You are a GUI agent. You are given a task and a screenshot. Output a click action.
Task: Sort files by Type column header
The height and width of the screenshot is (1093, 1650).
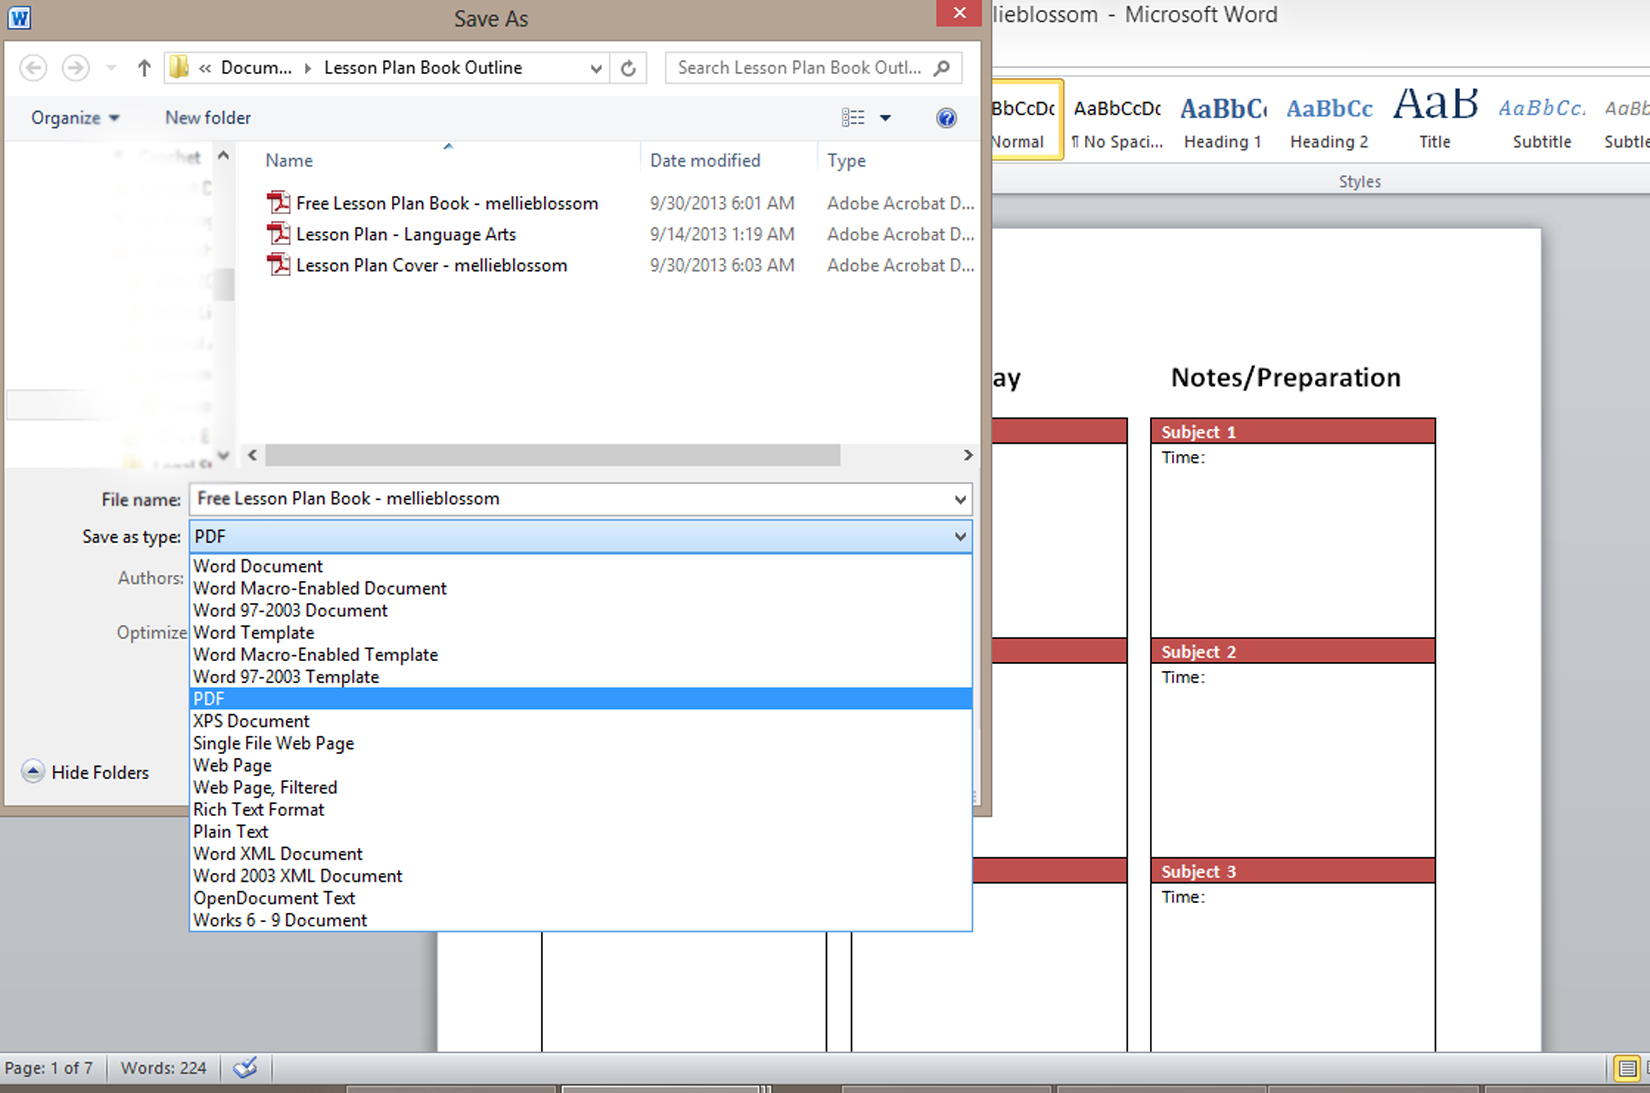846,160
